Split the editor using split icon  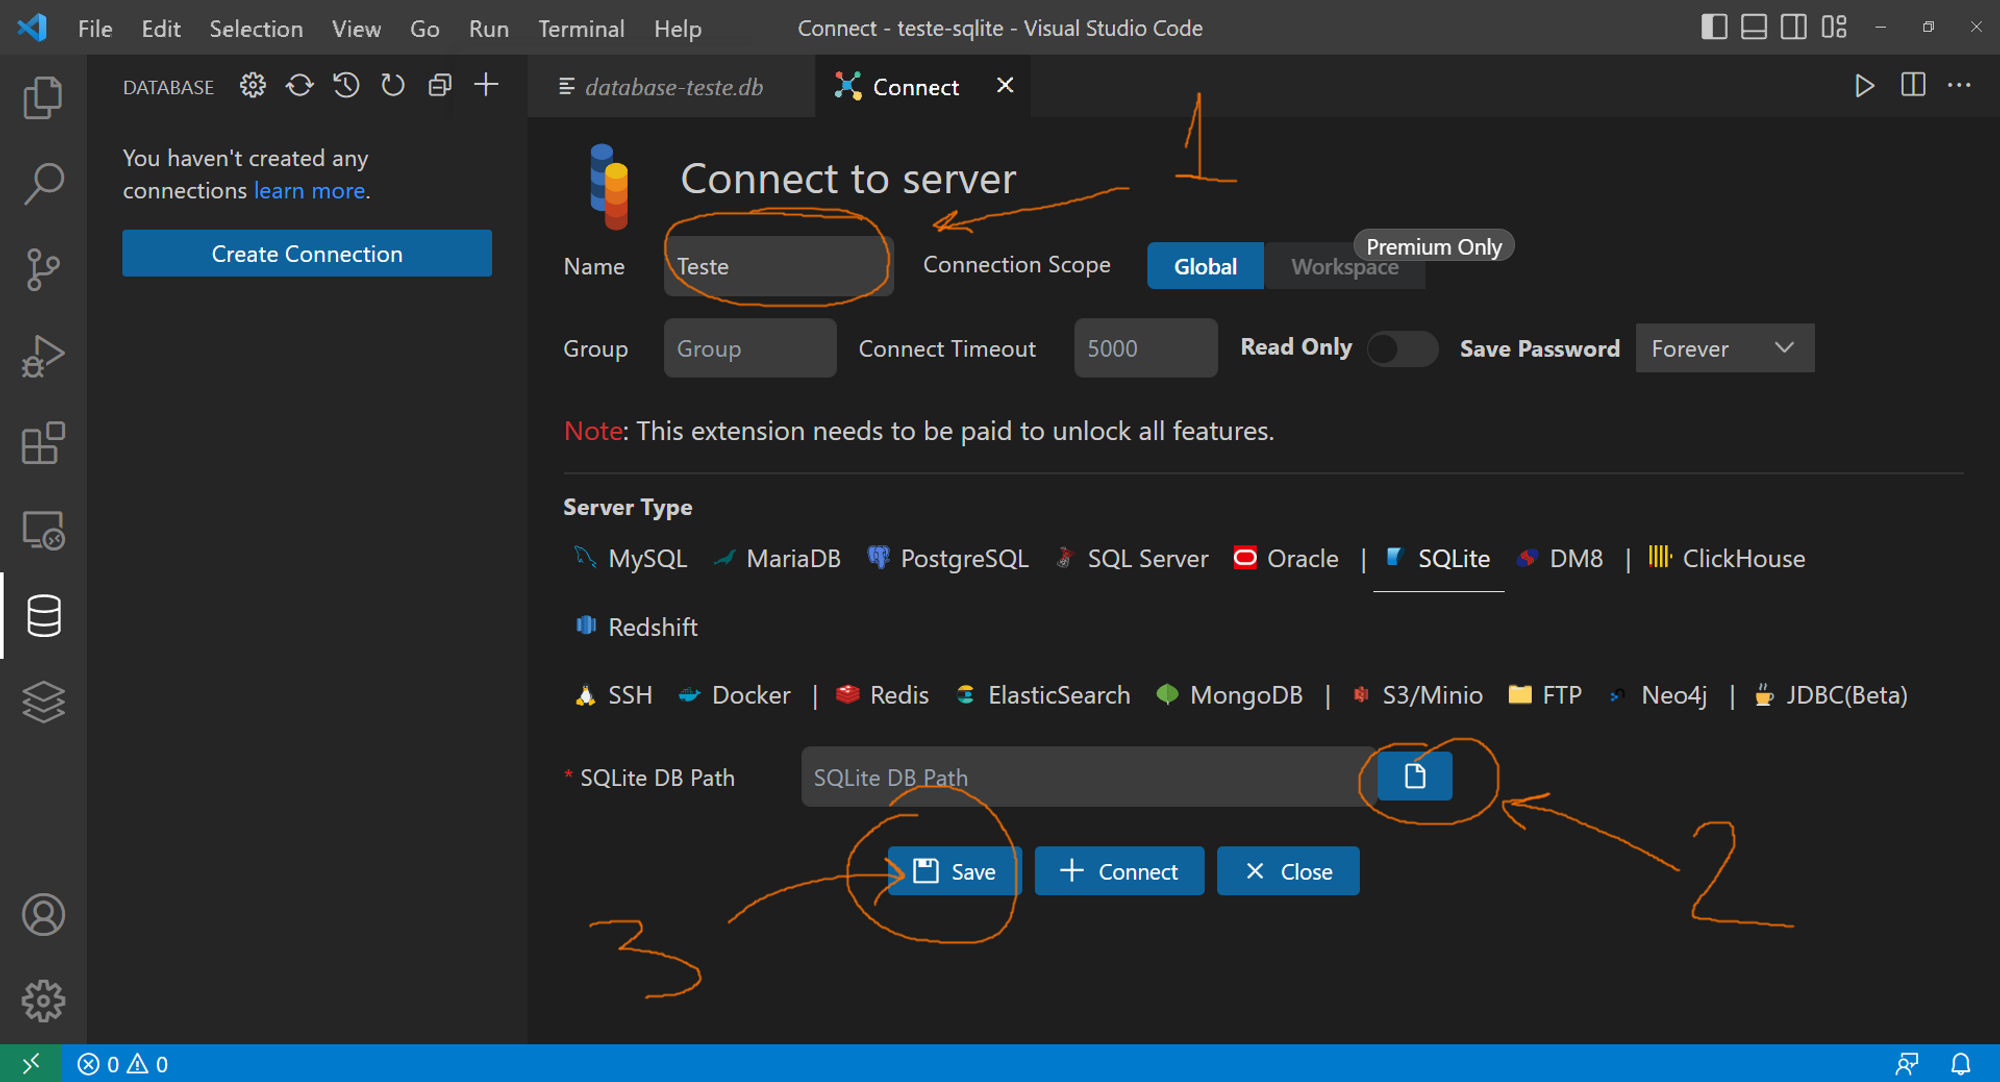(1912, 86)
